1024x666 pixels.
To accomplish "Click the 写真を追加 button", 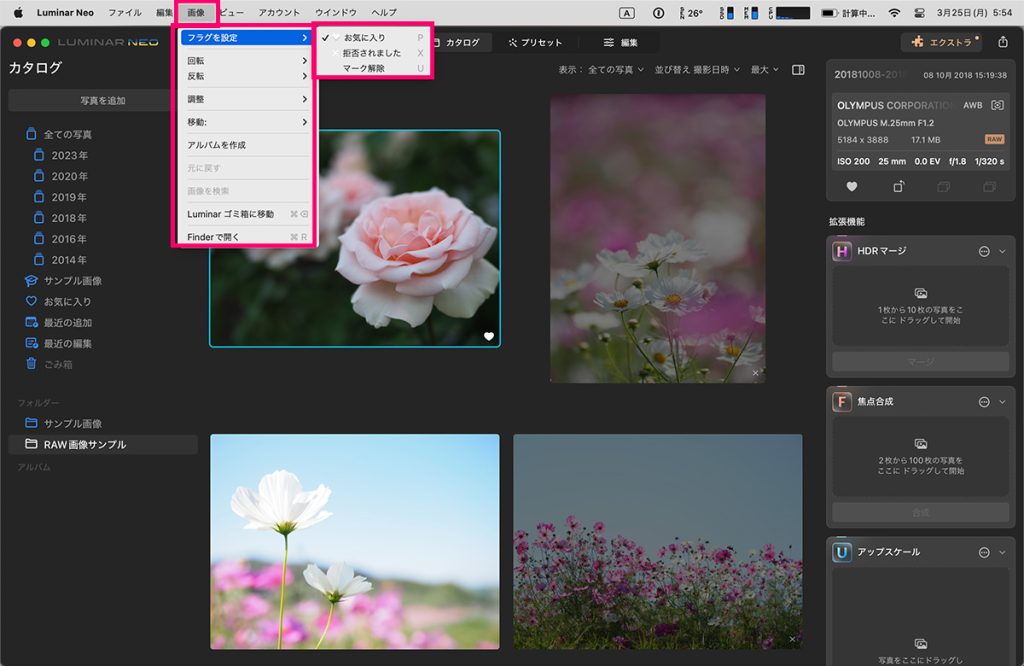I will 103,101.
